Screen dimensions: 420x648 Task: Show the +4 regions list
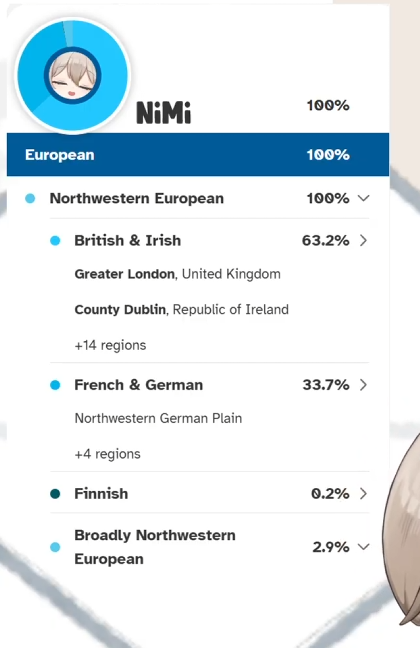[x=107, y=454]
